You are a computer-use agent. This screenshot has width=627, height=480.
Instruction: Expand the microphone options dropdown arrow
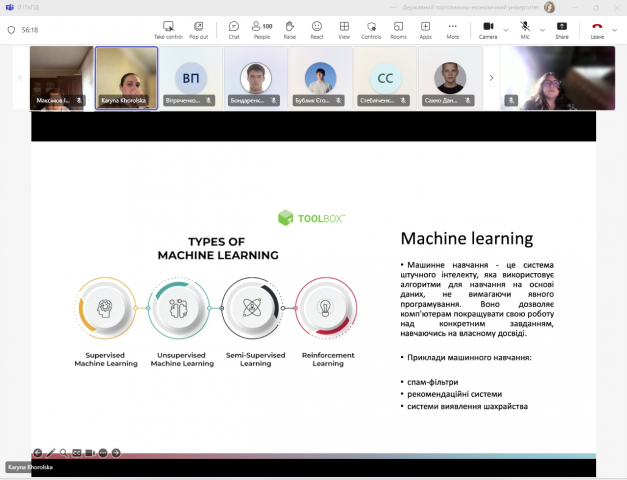pyautogui.click(x=543, y=29)
